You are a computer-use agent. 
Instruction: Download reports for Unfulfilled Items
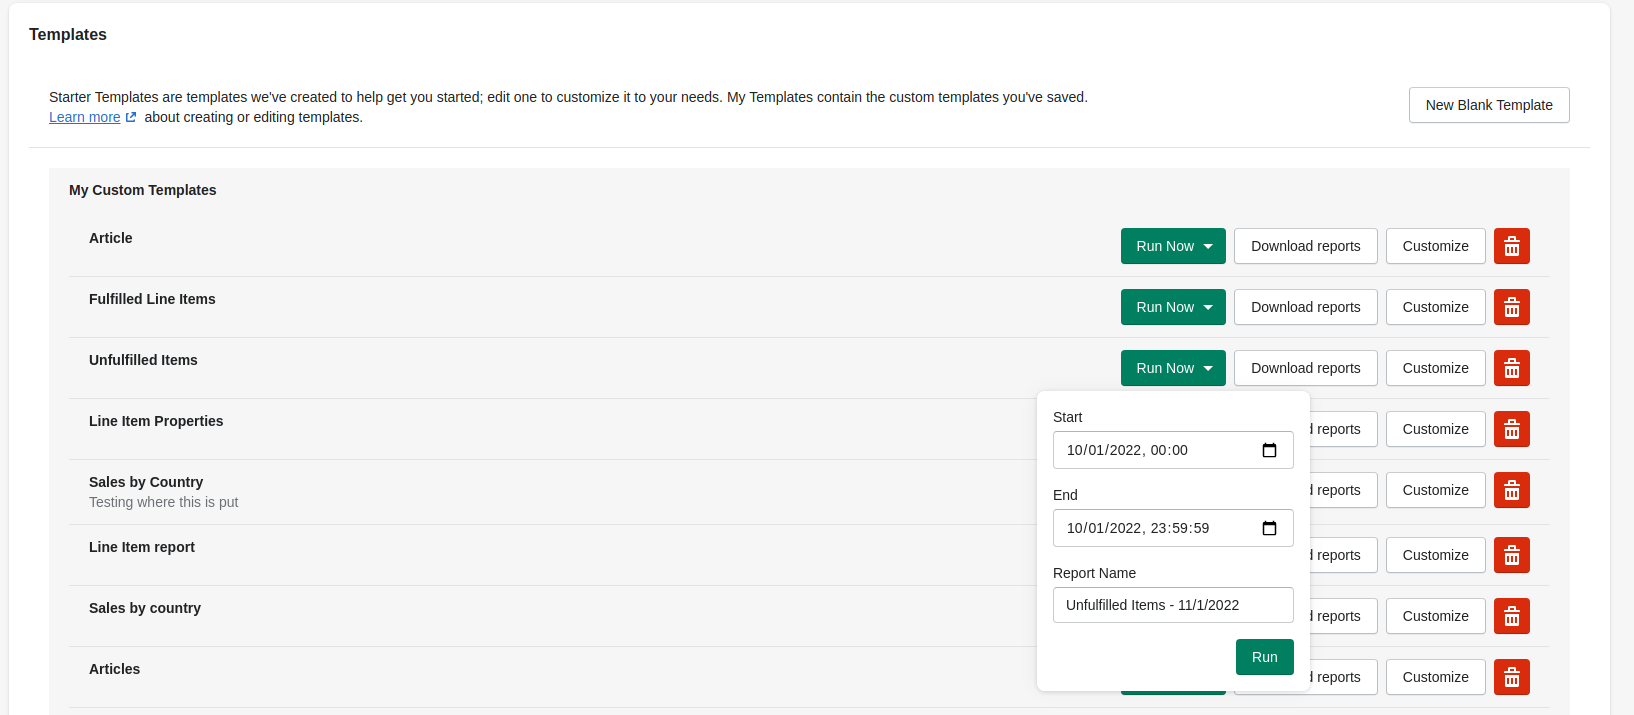pyautogui.click(x=1305, y=368)
